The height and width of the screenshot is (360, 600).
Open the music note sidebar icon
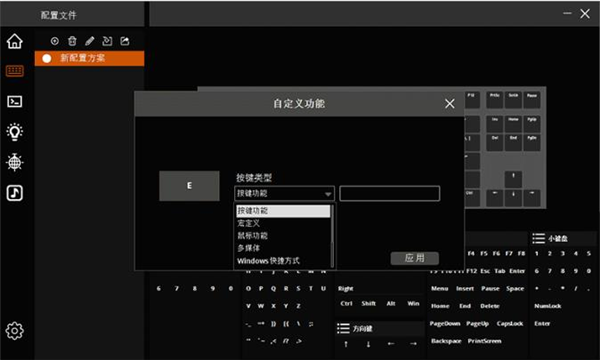15,193
